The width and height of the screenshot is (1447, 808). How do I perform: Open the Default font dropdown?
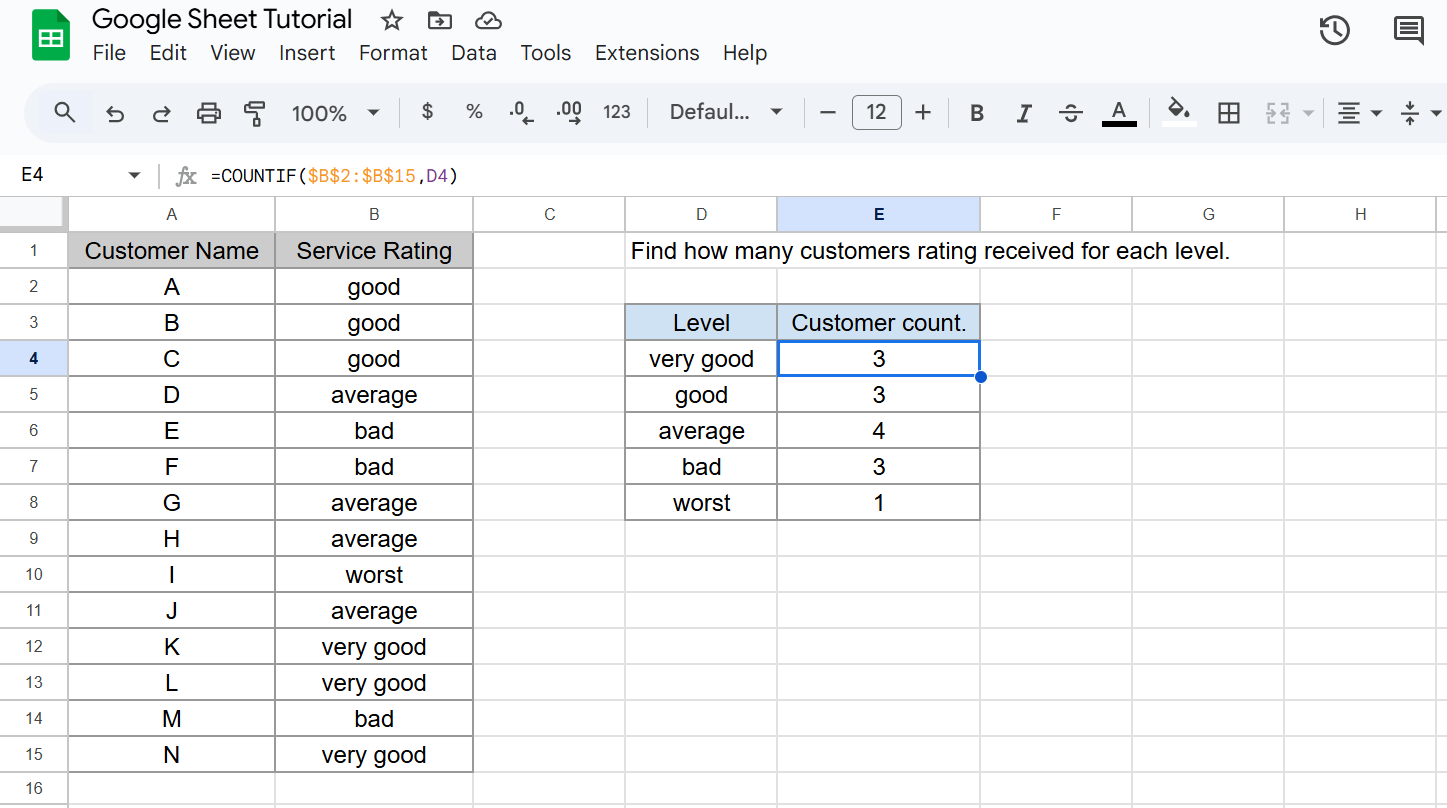[725, 113]
